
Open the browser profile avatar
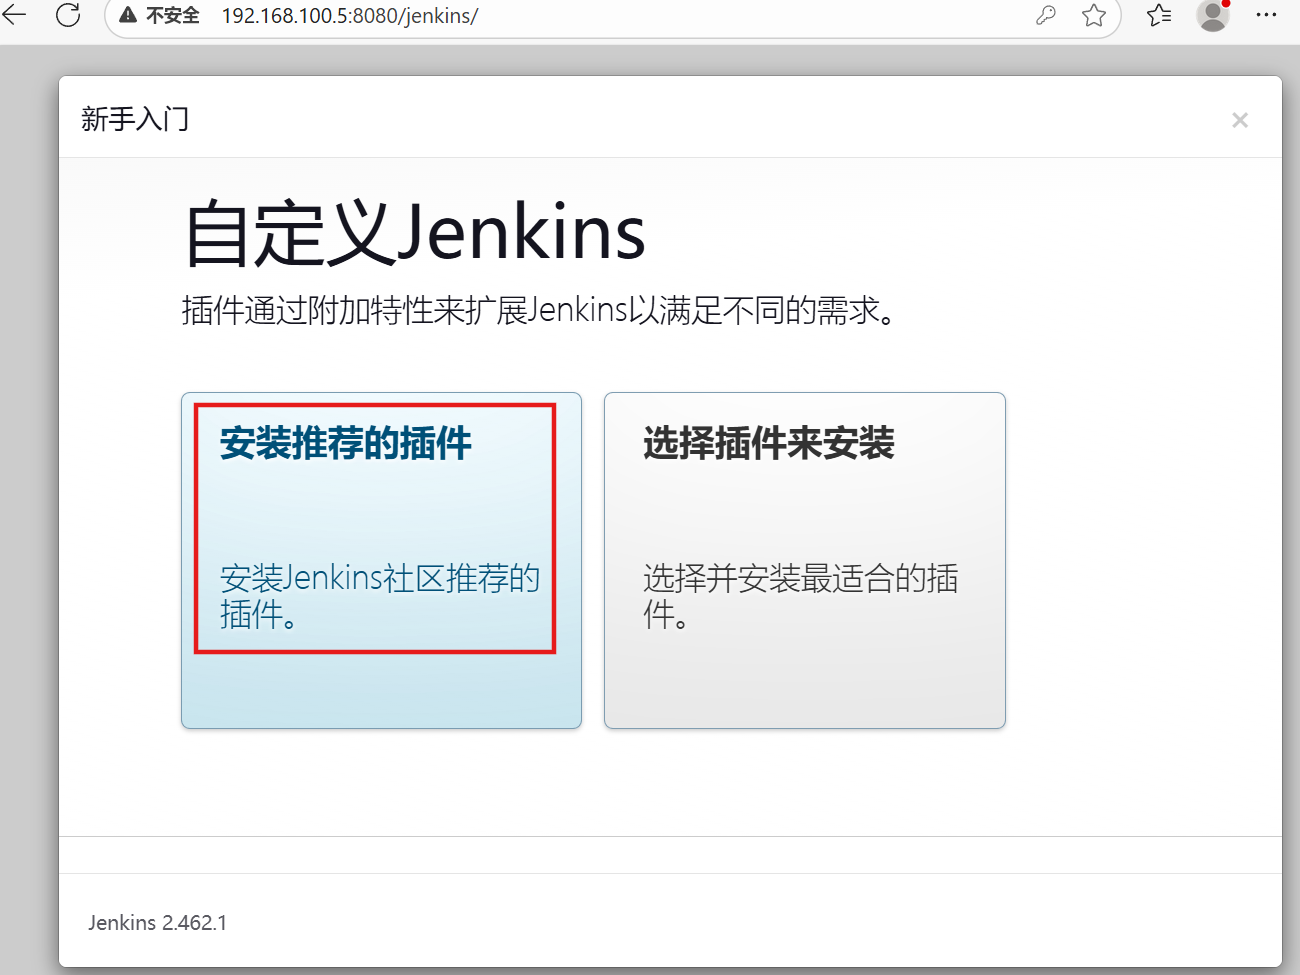1213,15
